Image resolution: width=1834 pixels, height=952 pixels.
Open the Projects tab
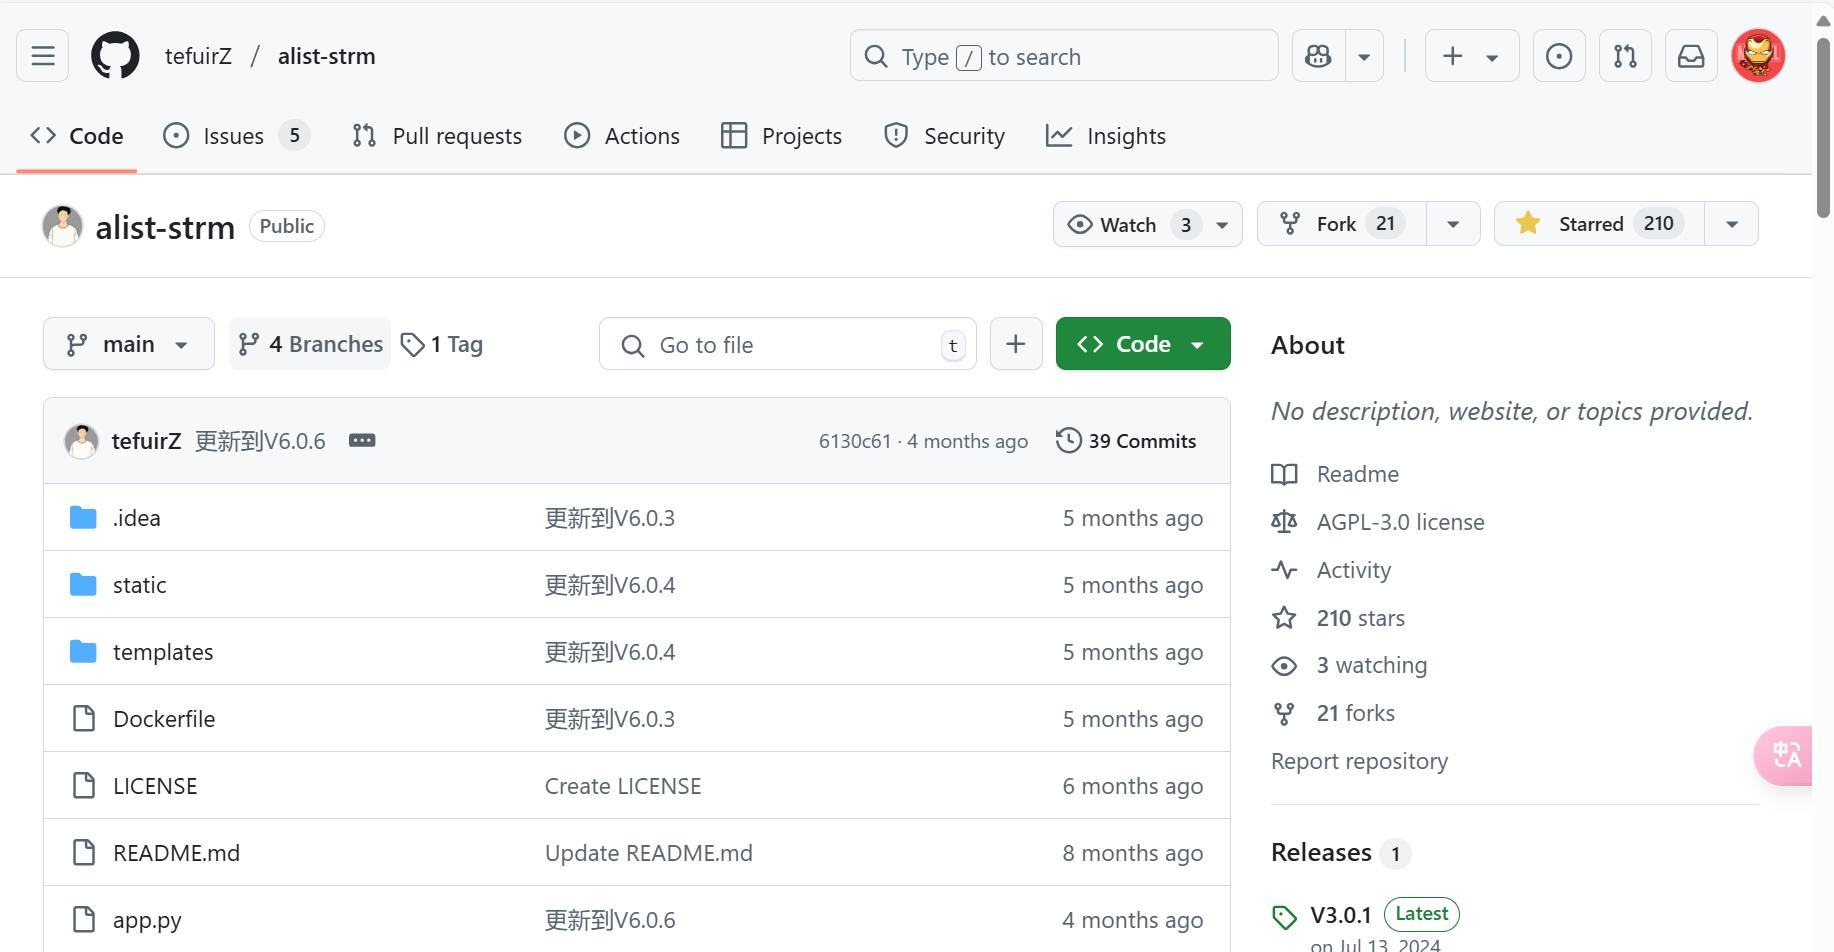pyautogui.click(x=781, y=136)
